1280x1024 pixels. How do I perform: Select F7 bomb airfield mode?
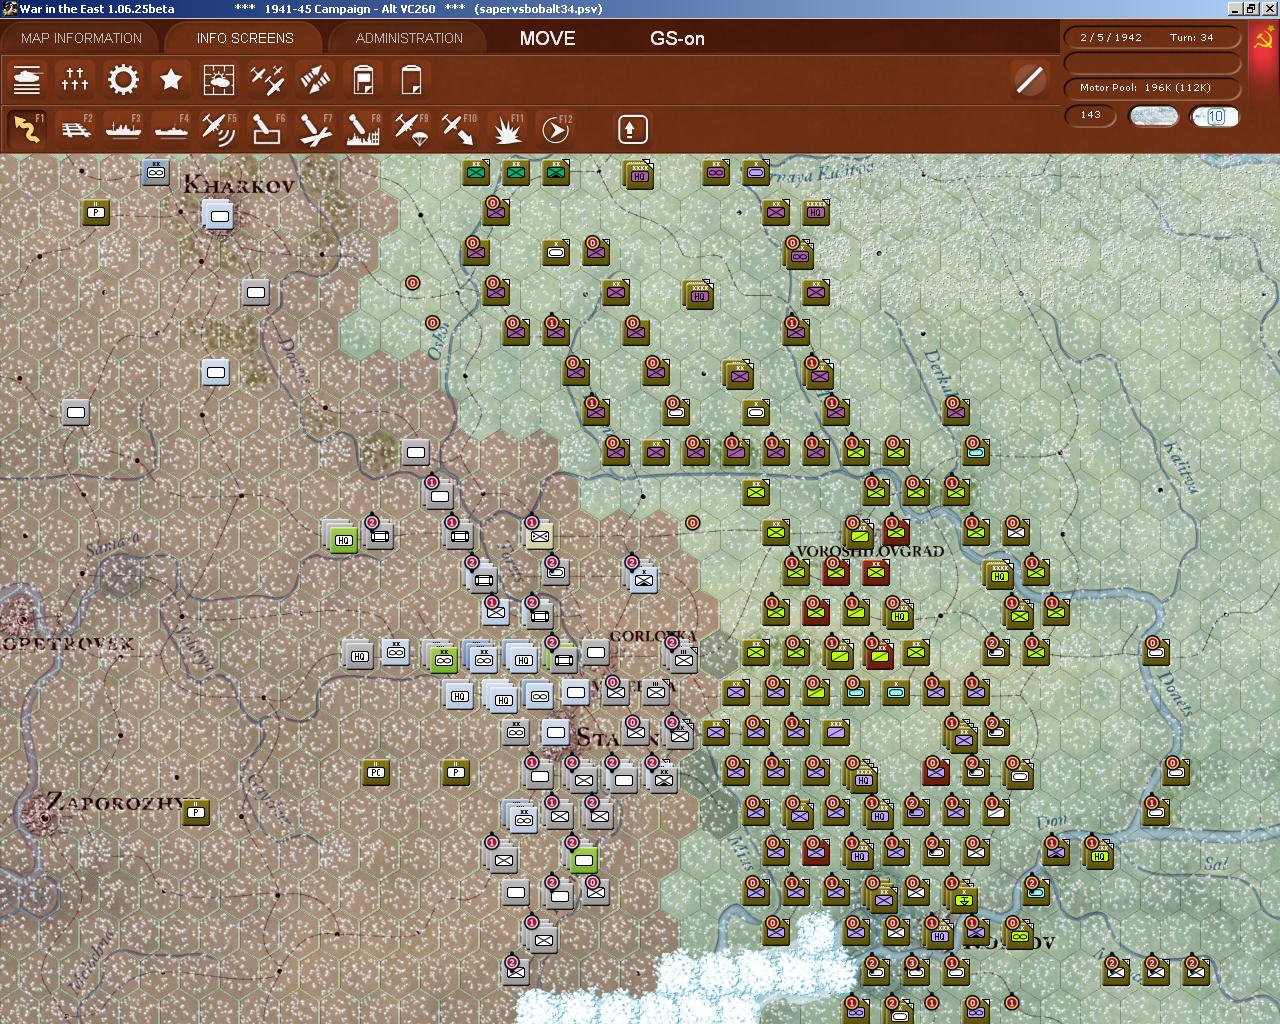(315, 129)
